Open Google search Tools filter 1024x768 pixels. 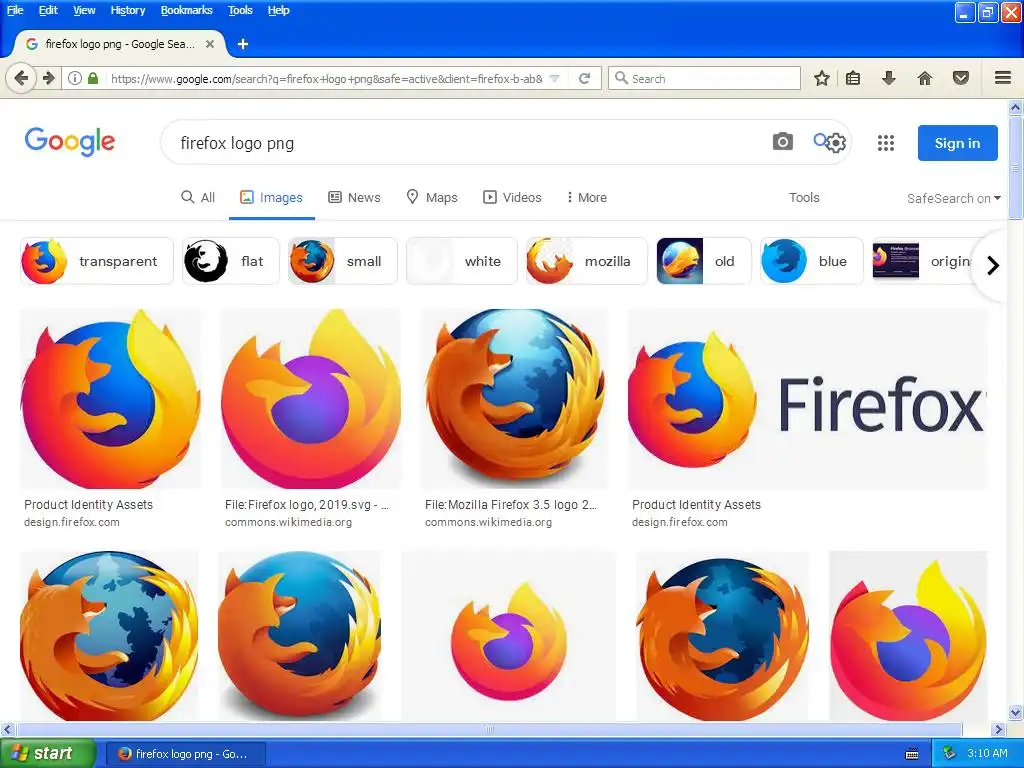(804, 197)
